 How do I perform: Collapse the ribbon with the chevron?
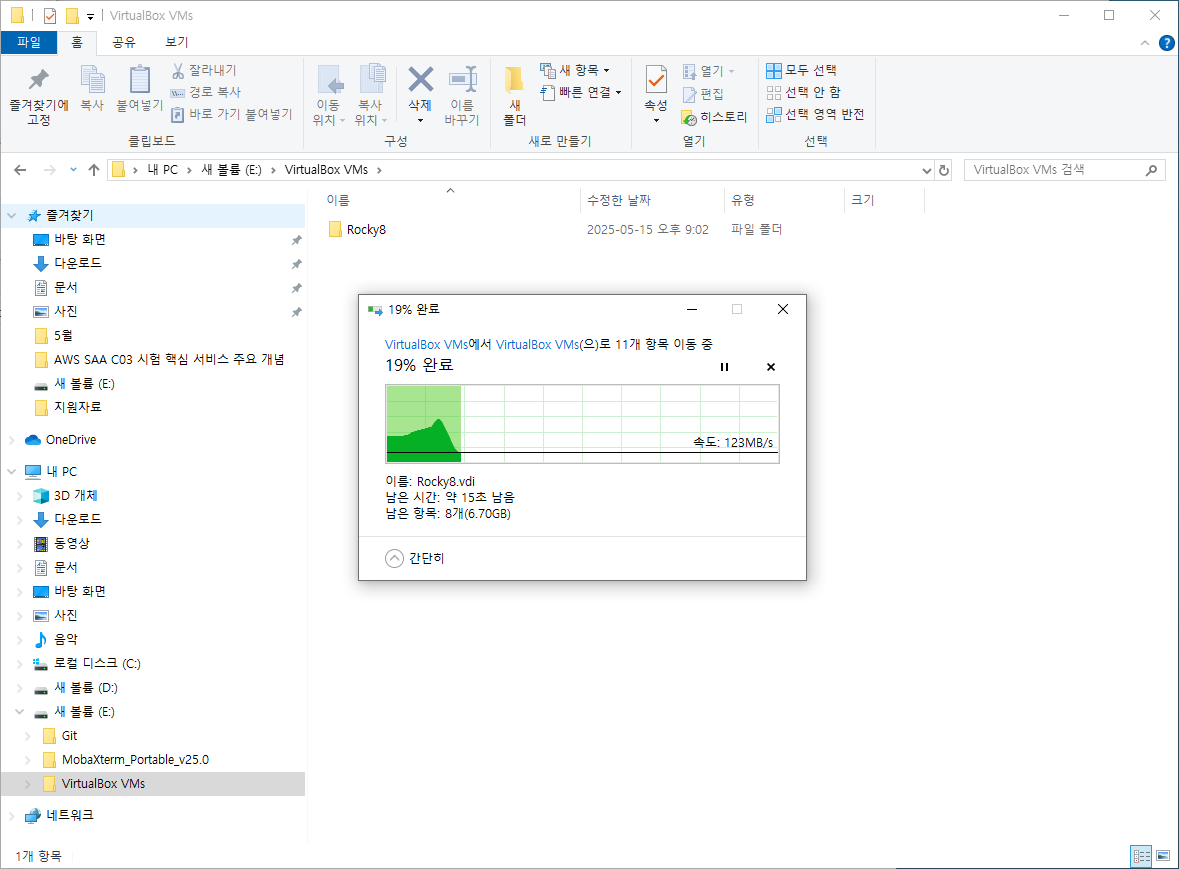click(x=1144, y=43)
